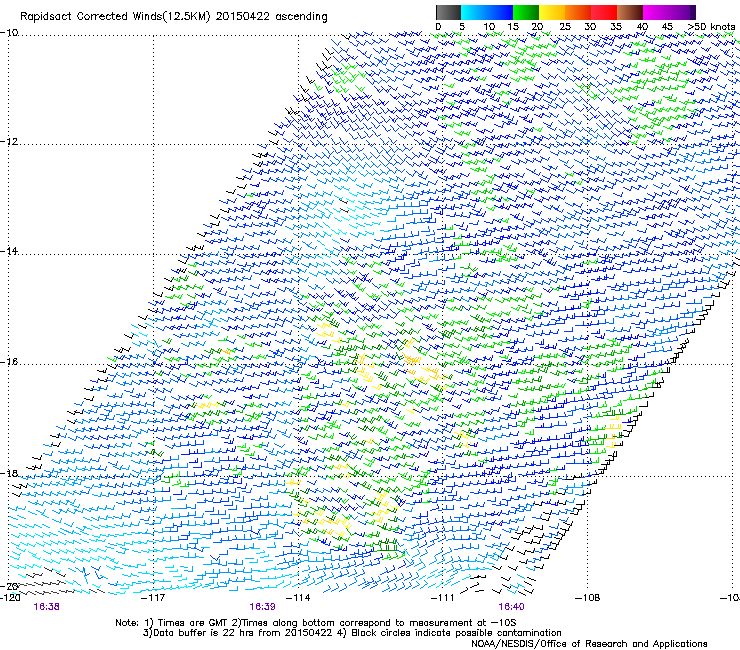
Task: Click the 16:39 time label
Action: click(x=262, y=607)
